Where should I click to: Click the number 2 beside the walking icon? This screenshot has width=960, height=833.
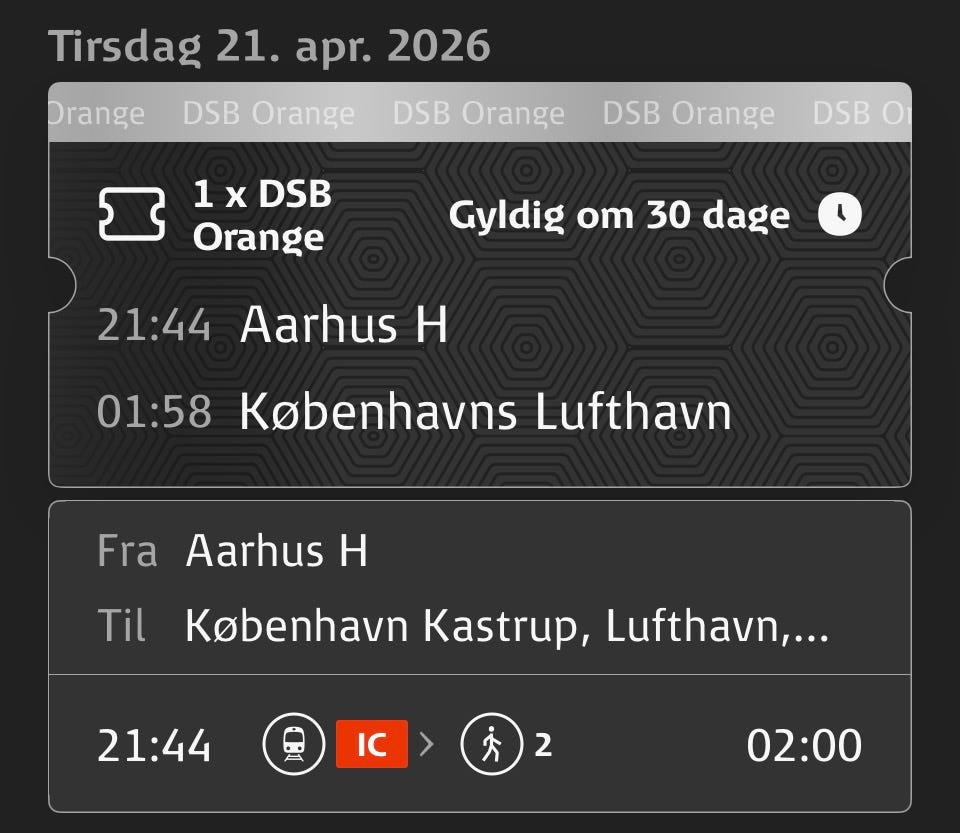tap(543, 745)
